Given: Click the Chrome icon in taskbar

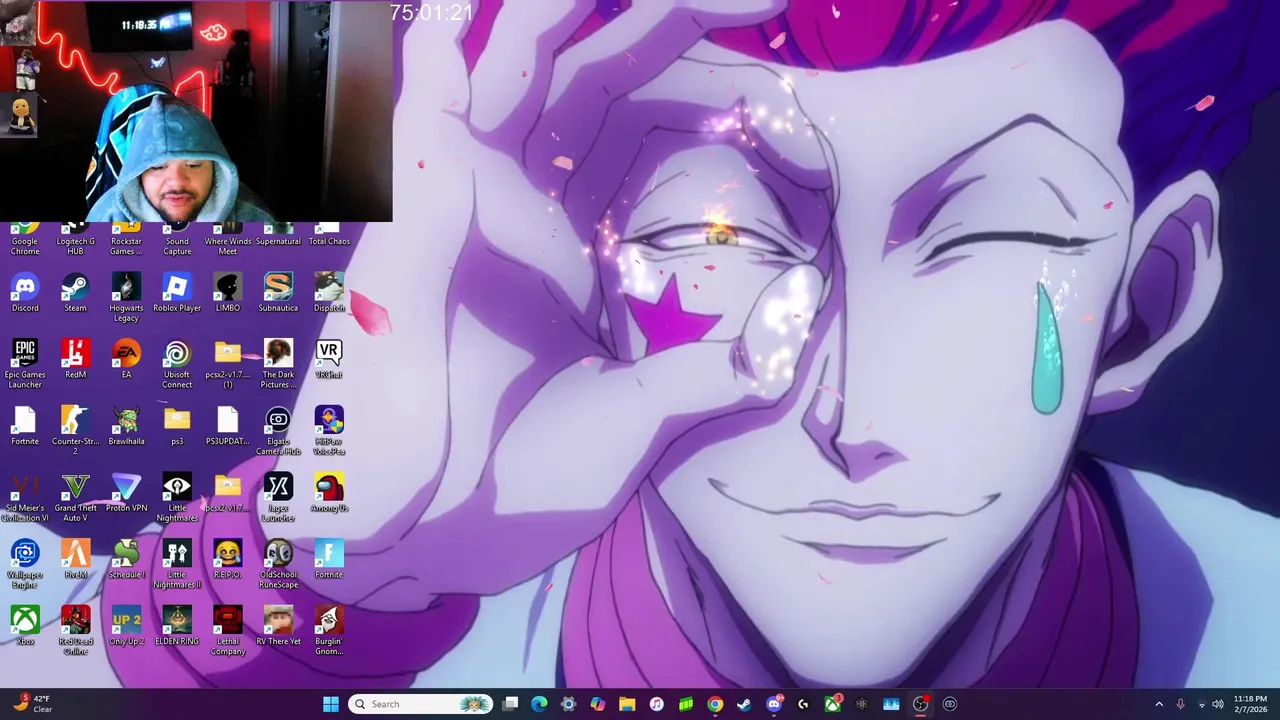Looking at the screenshot, I should pos(715,704).
